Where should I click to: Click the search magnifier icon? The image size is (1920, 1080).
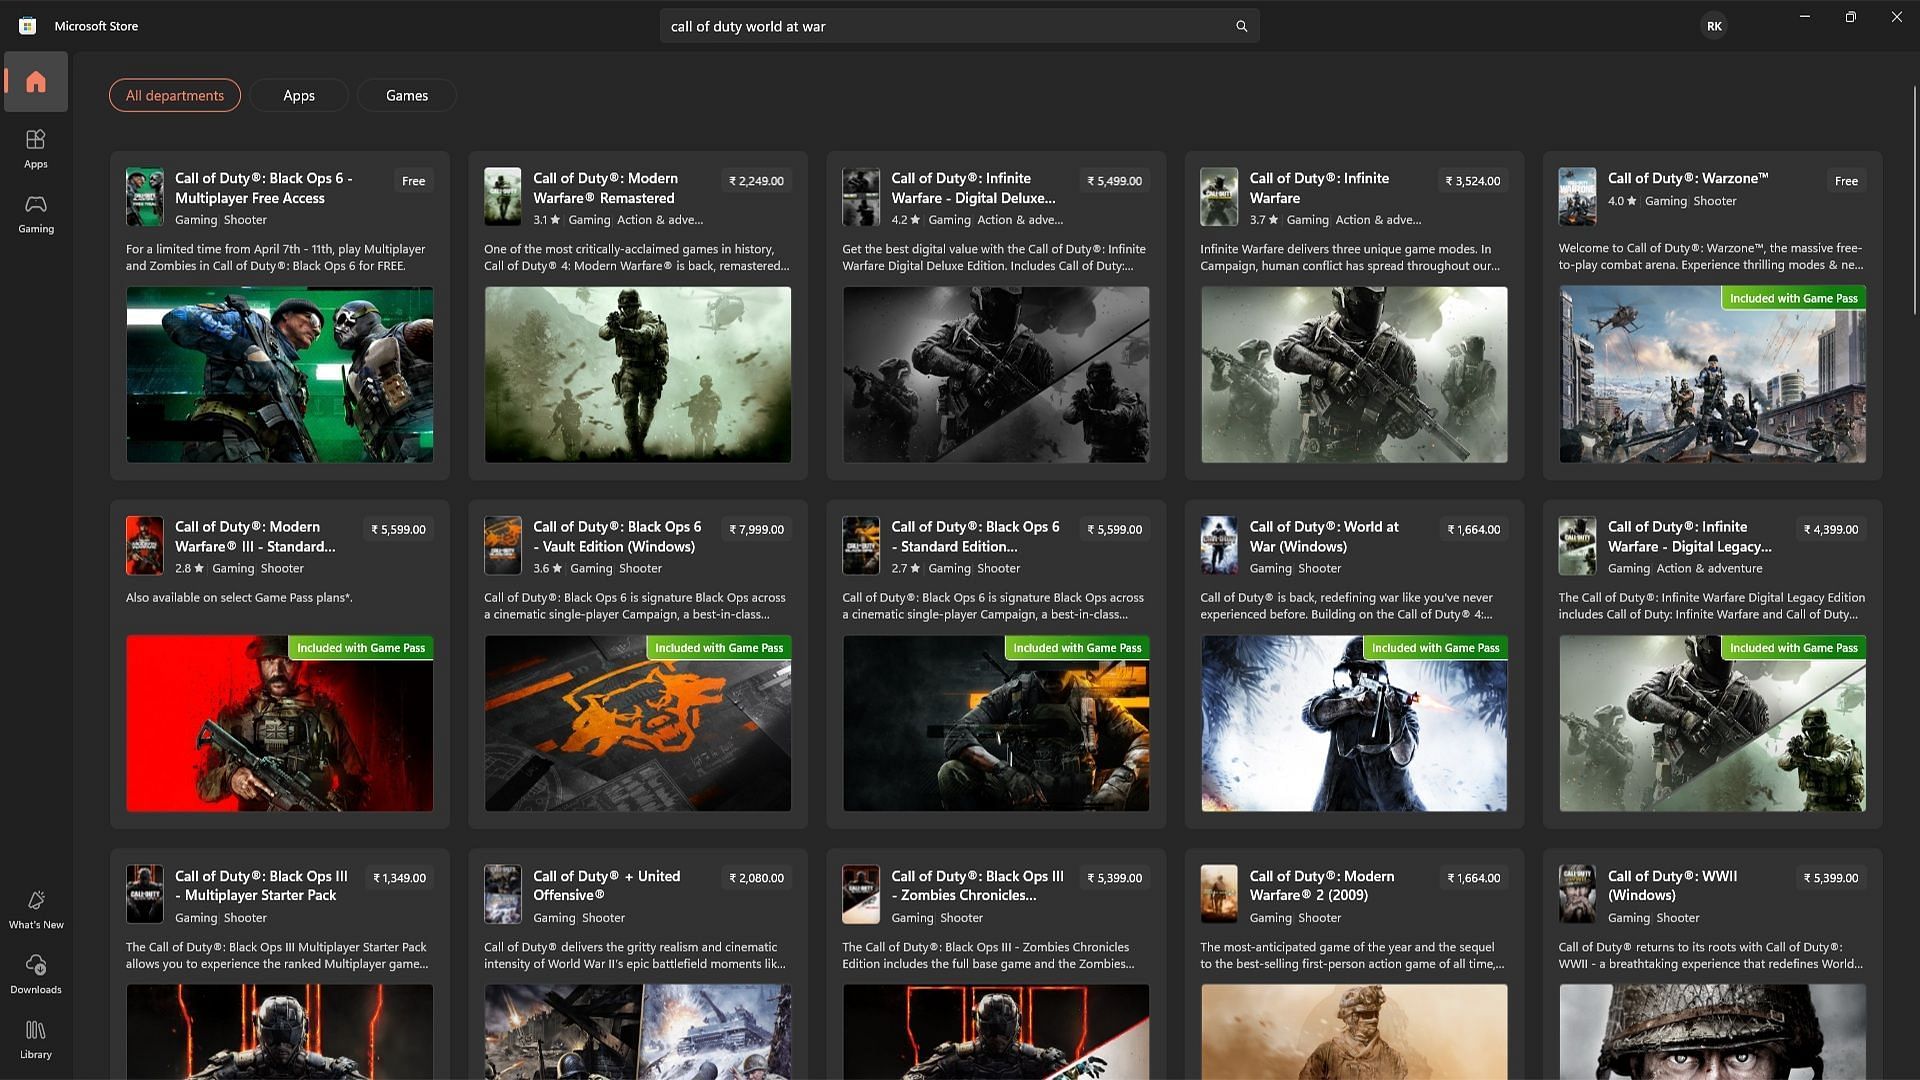click(1241, 26)
